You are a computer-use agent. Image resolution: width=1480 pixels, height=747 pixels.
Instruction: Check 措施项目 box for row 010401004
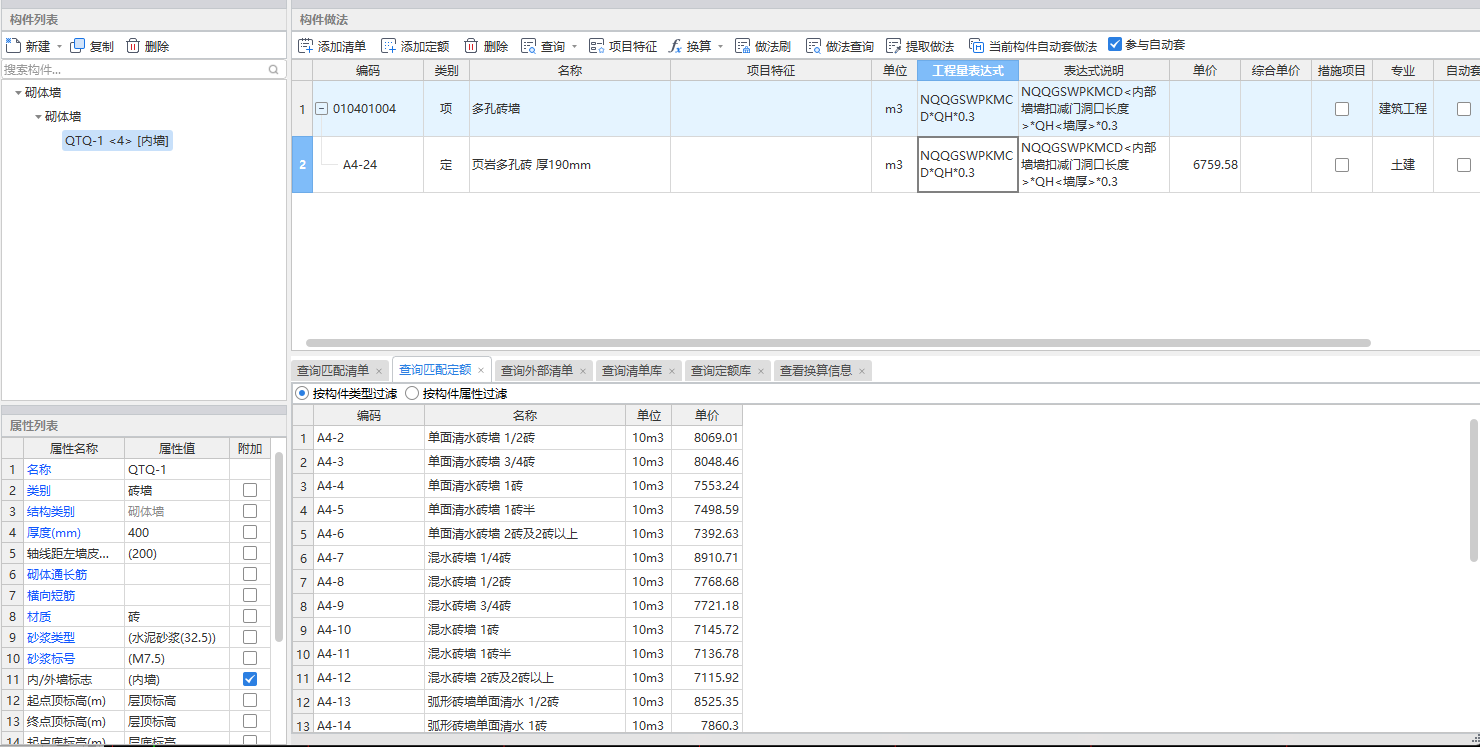click(x=1342, y=109)
